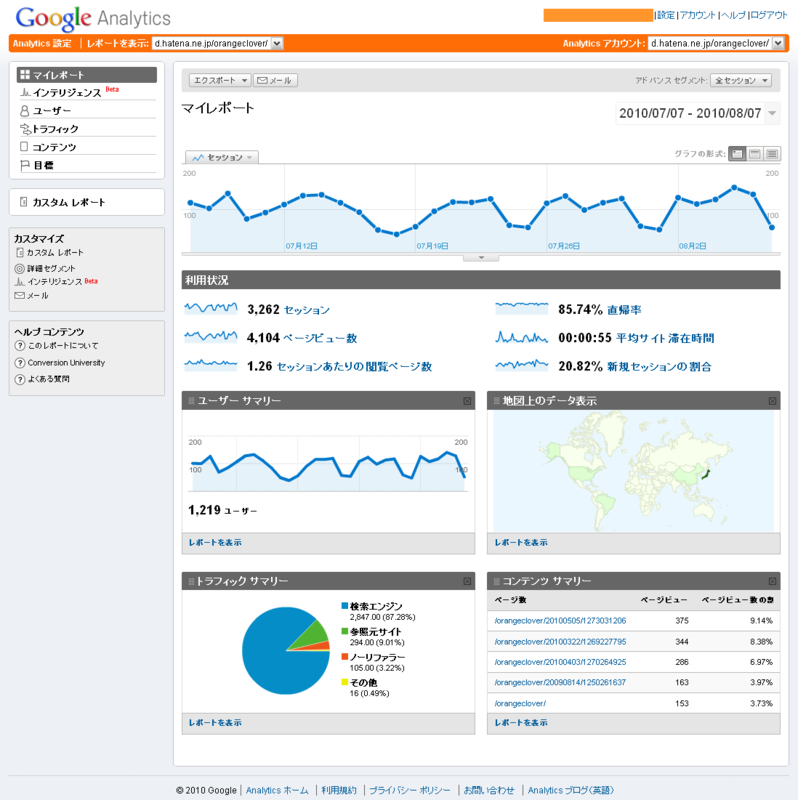The width and height of the screenshot is (798, 800).
Task: Click the drag grip of ユーザー サマリー
Action: (x=191, y=401)
